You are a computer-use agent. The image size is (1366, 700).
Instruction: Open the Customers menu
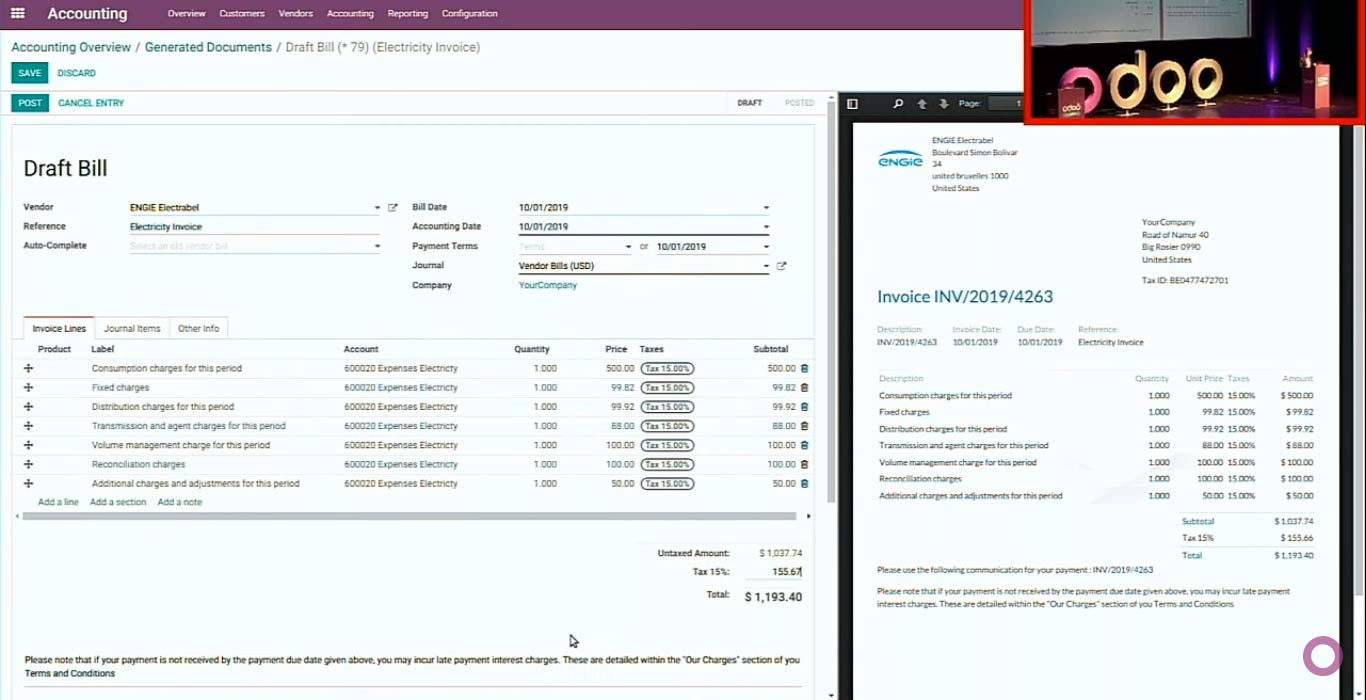click(x=242, y=14)
